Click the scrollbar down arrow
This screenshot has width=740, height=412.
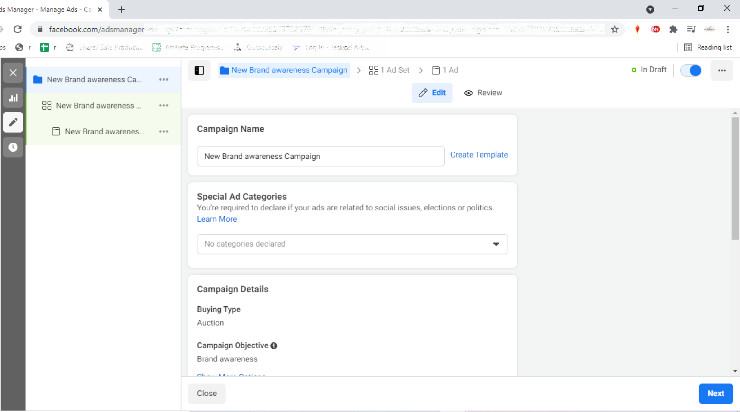click(735, 371)
